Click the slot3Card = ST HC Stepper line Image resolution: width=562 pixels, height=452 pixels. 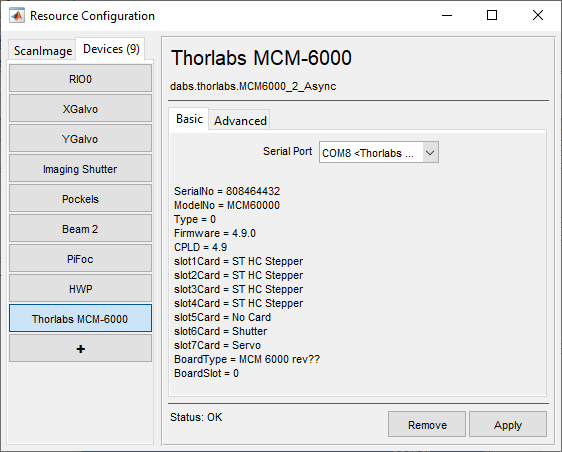point(238,289)
